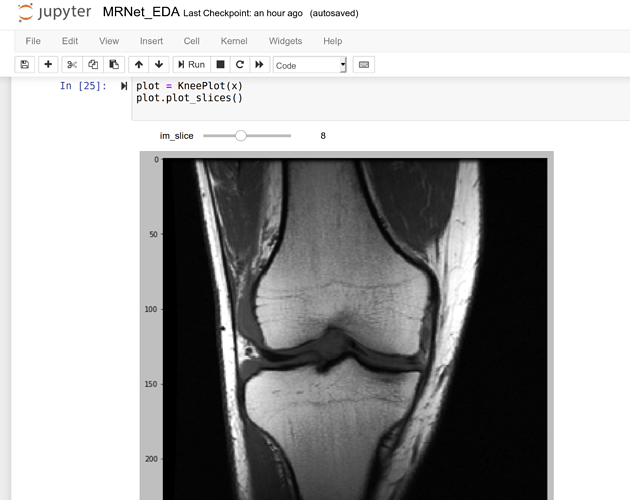Click the im_slice slider handle
Screen dimensions: 630x500
[x=240, y=135]
